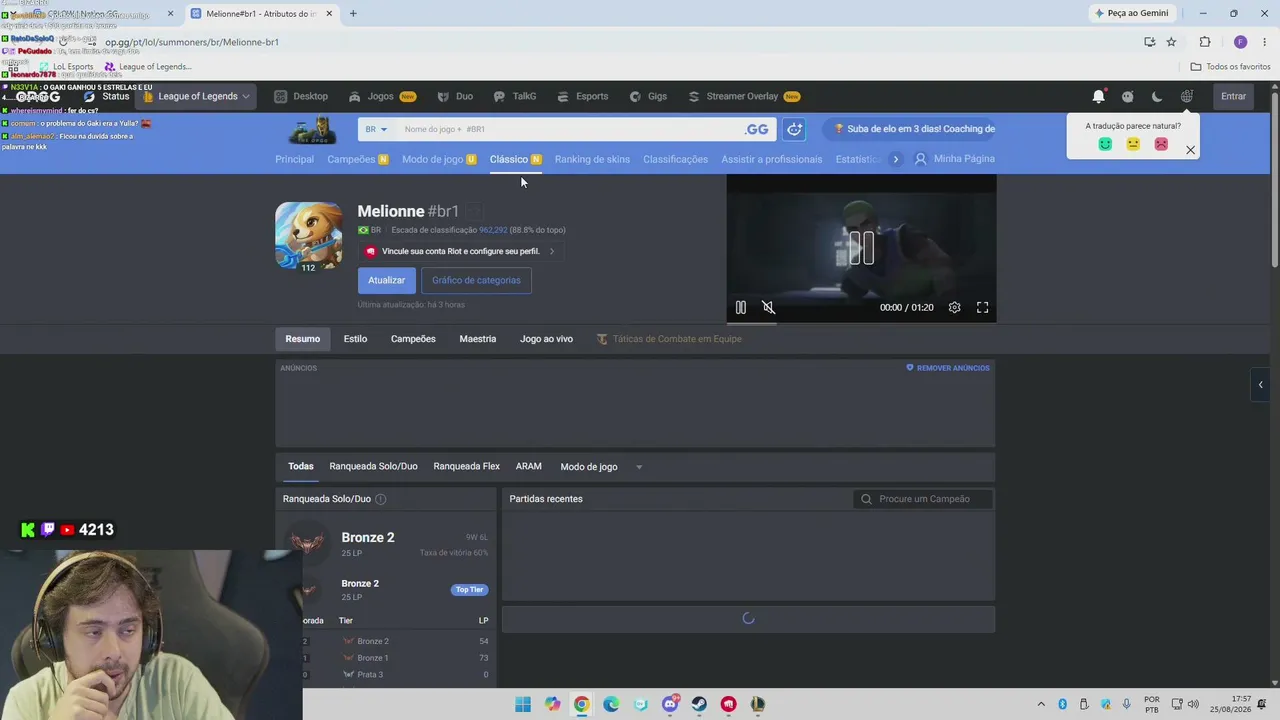
Task: Go to the Principal page
Action: coord(294,159)
